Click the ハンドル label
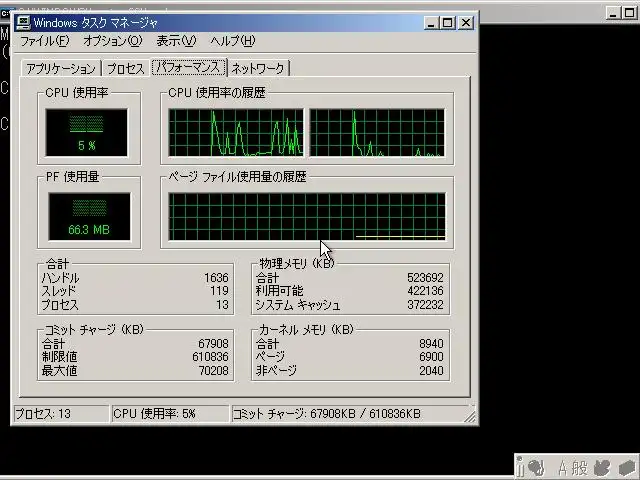The image size is (640, 480). [x=60, y=278]
